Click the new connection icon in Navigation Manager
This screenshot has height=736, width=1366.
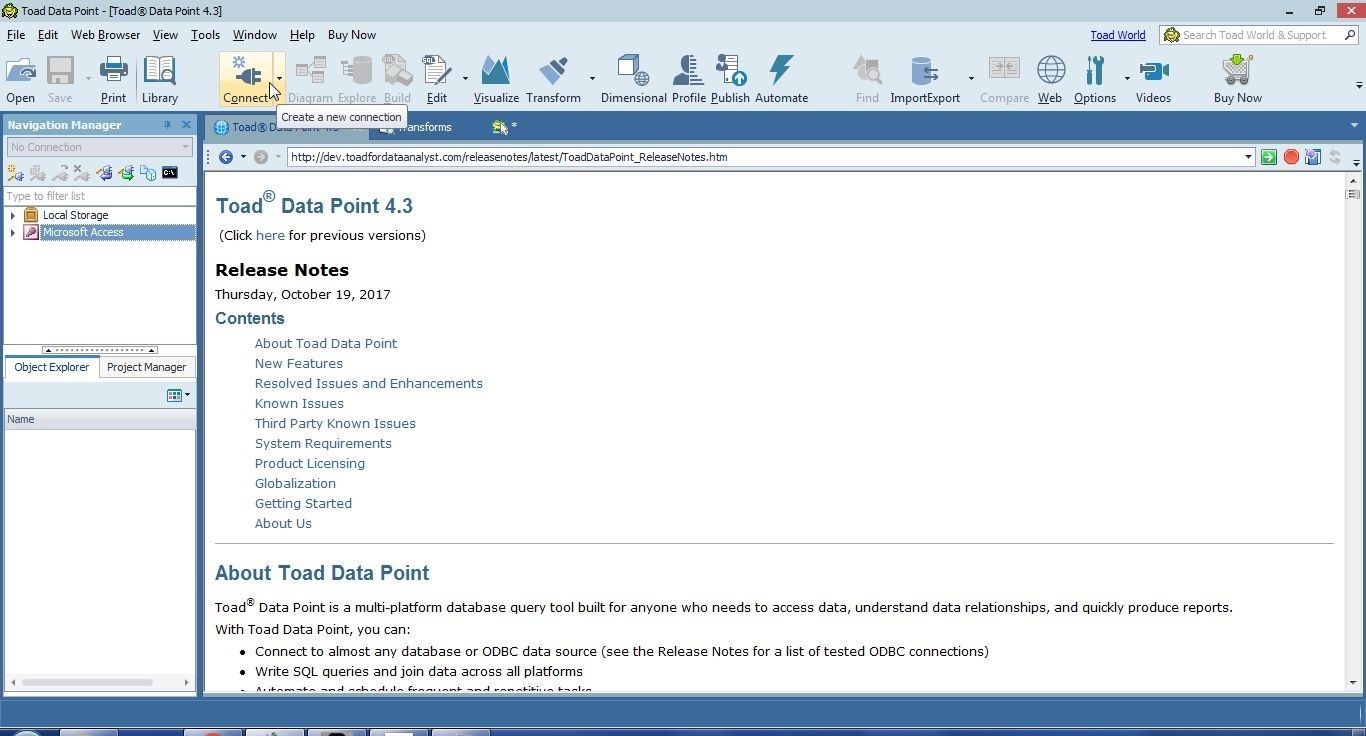(16, 173)
